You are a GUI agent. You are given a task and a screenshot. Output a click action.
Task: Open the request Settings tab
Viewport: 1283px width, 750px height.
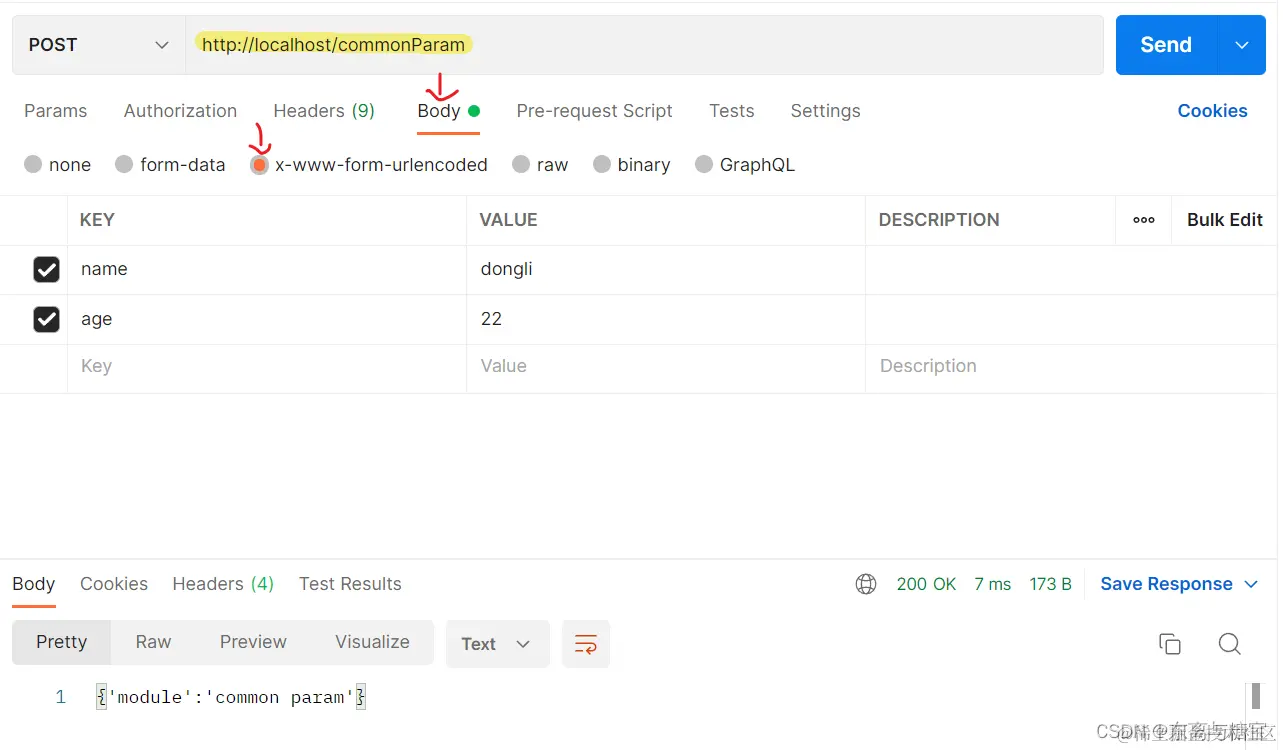[825, 111]
